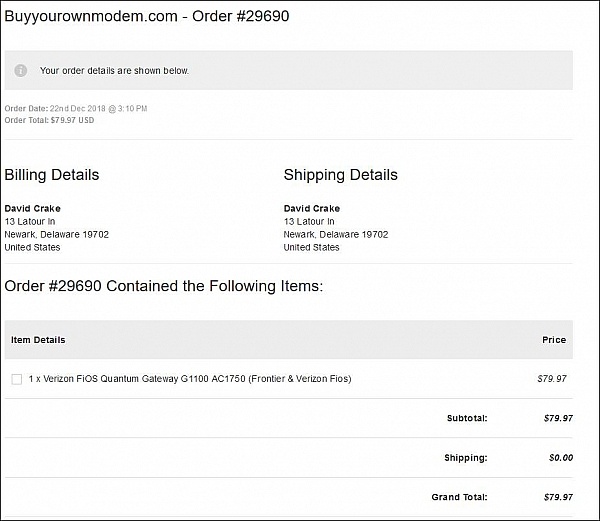Viewport: 600px width, 521px height.
Task: Click the 'Your order details are shown below' message
Action: point(114,71)
